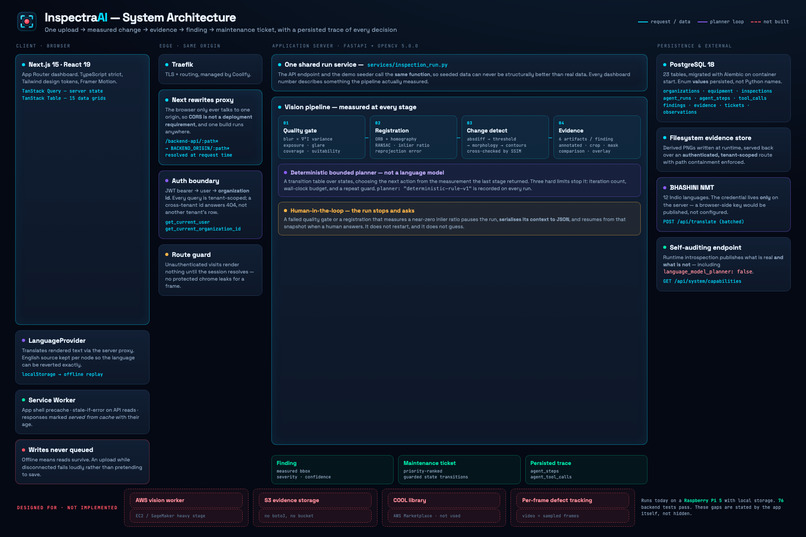Click the "EDGE · SAME ORIGIN" column header
Screen dimensions: 806x537
[190, 46]
